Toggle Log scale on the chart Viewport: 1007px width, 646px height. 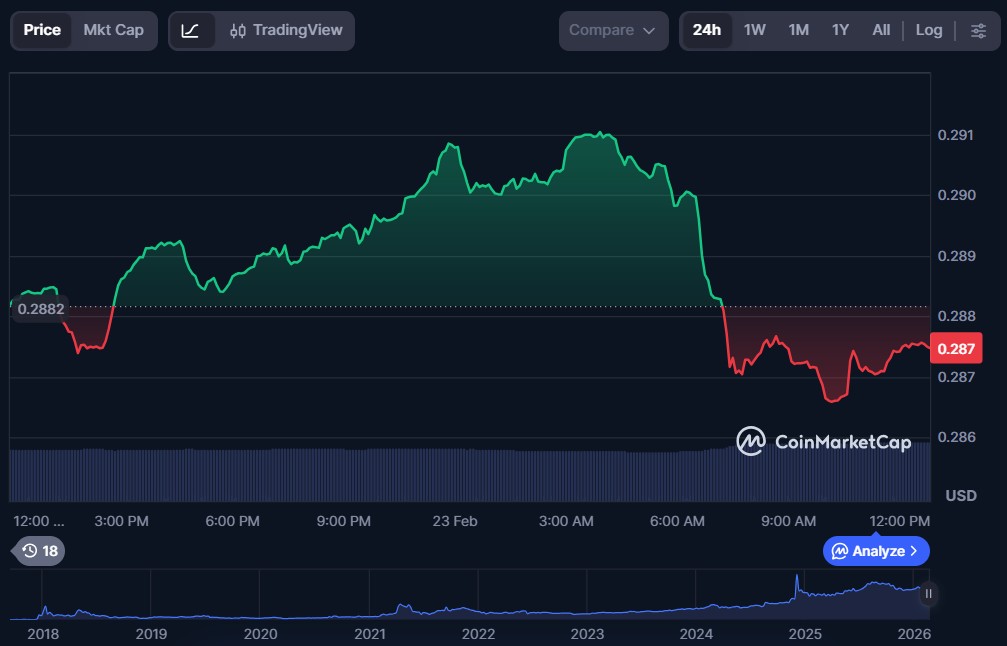[928, 30]
